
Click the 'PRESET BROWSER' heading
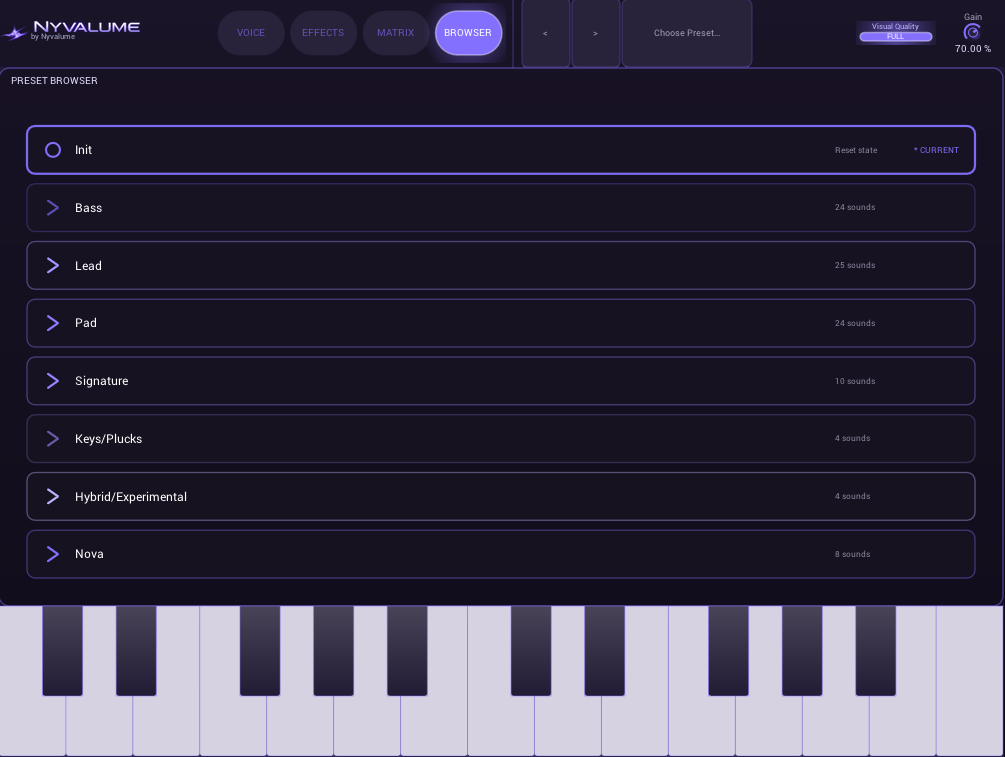[54, 81]
